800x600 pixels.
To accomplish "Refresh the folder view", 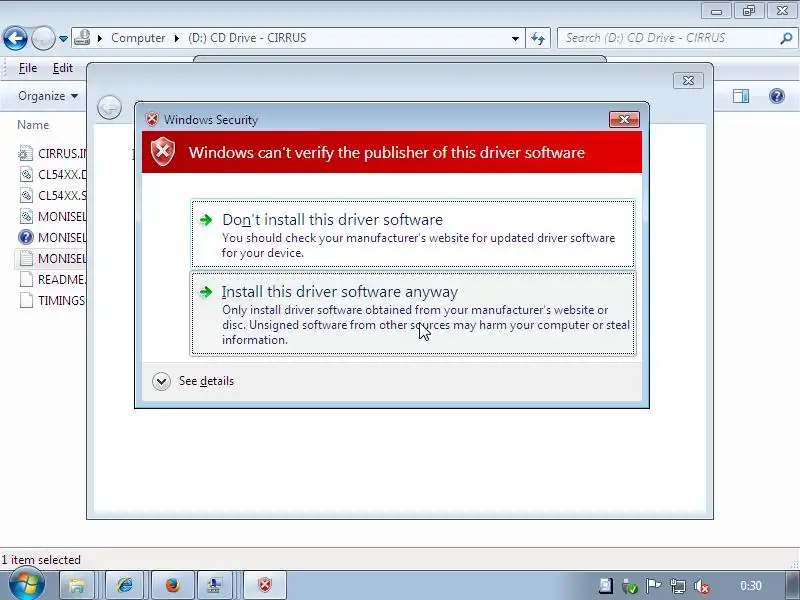I will tap(538, 38).
